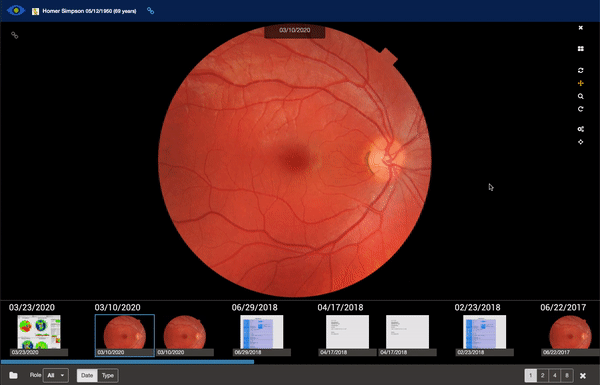Click the diamond fit-to-screen icon

coord(580,142)
